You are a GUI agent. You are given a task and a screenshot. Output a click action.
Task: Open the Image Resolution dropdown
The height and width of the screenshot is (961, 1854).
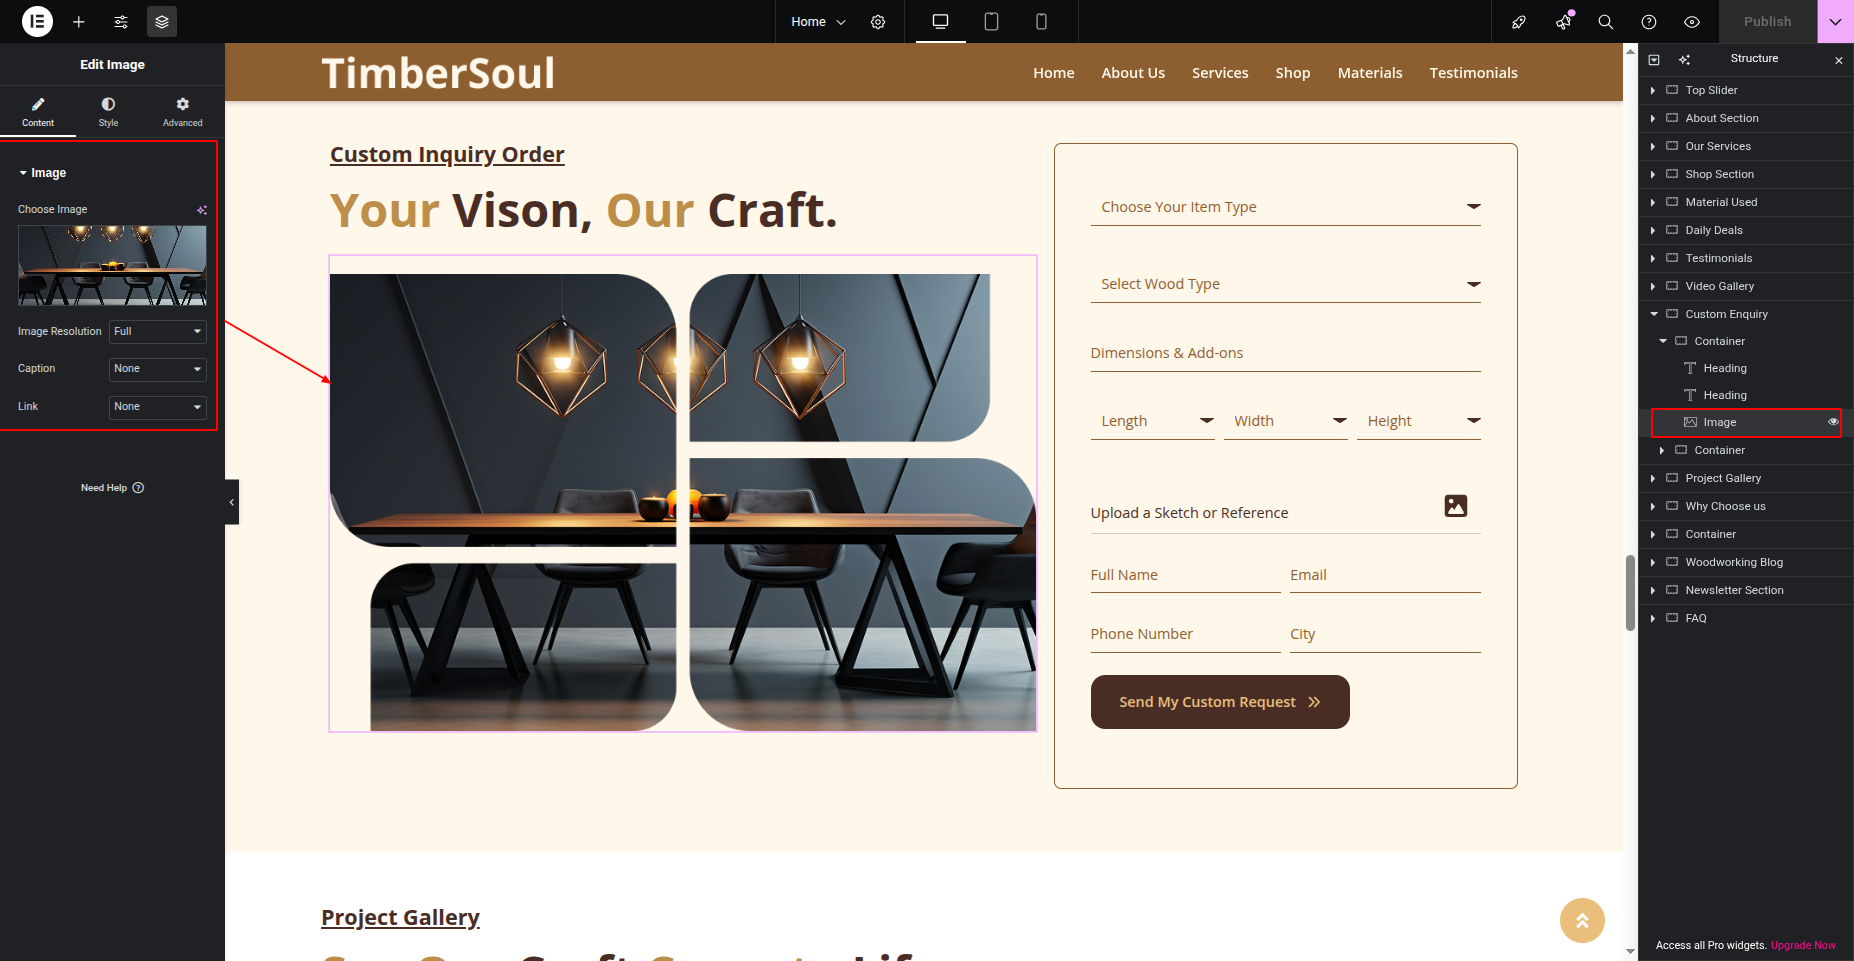click(x=158, y=331)
